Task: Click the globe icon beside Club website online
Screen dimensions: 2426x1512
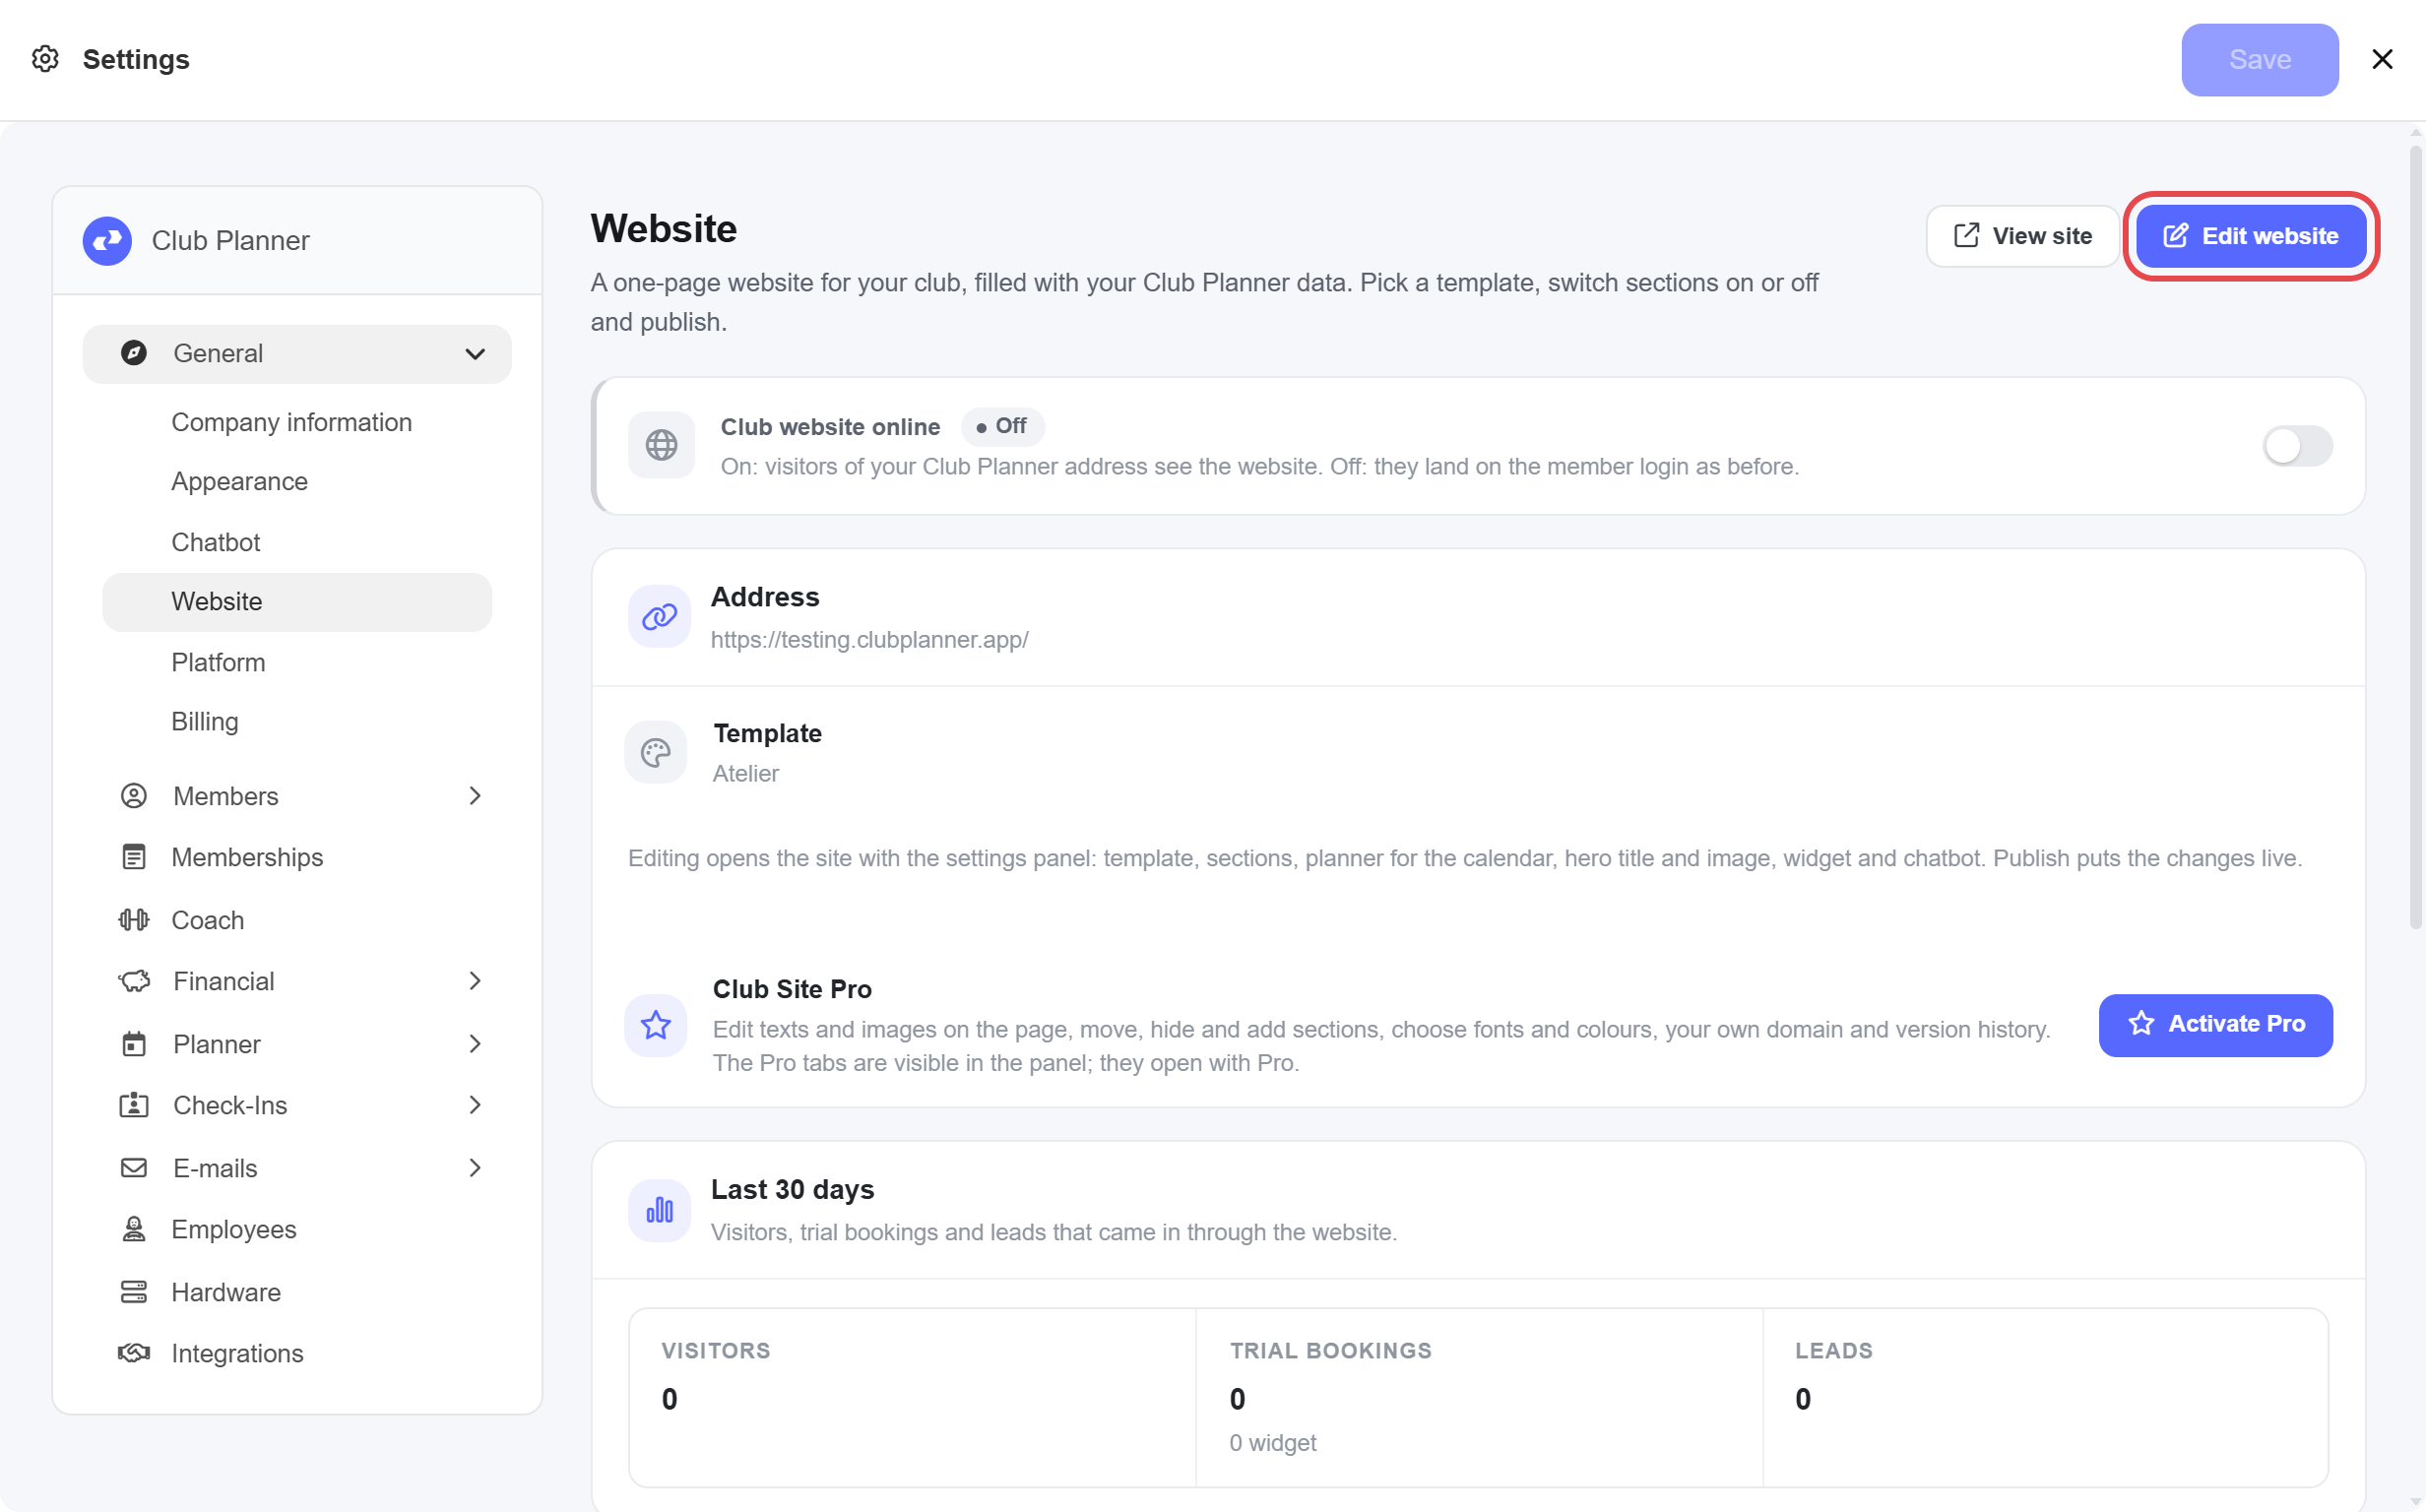Action: click(x=661, y=445)
